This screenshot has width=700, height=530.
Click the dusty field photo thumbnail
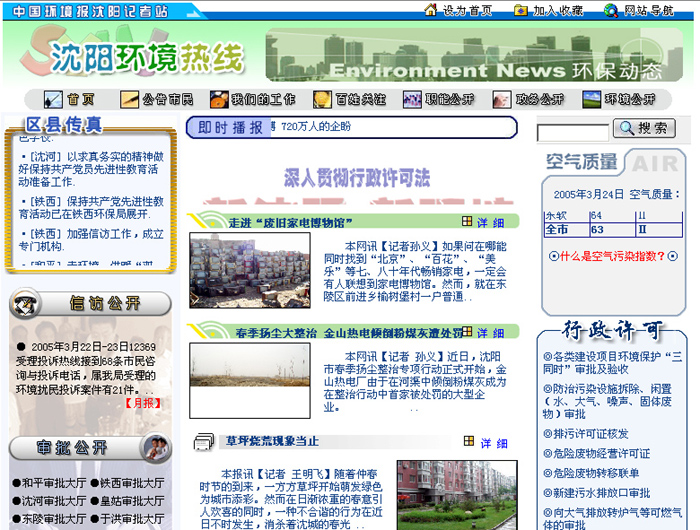[x=250, y=380]
